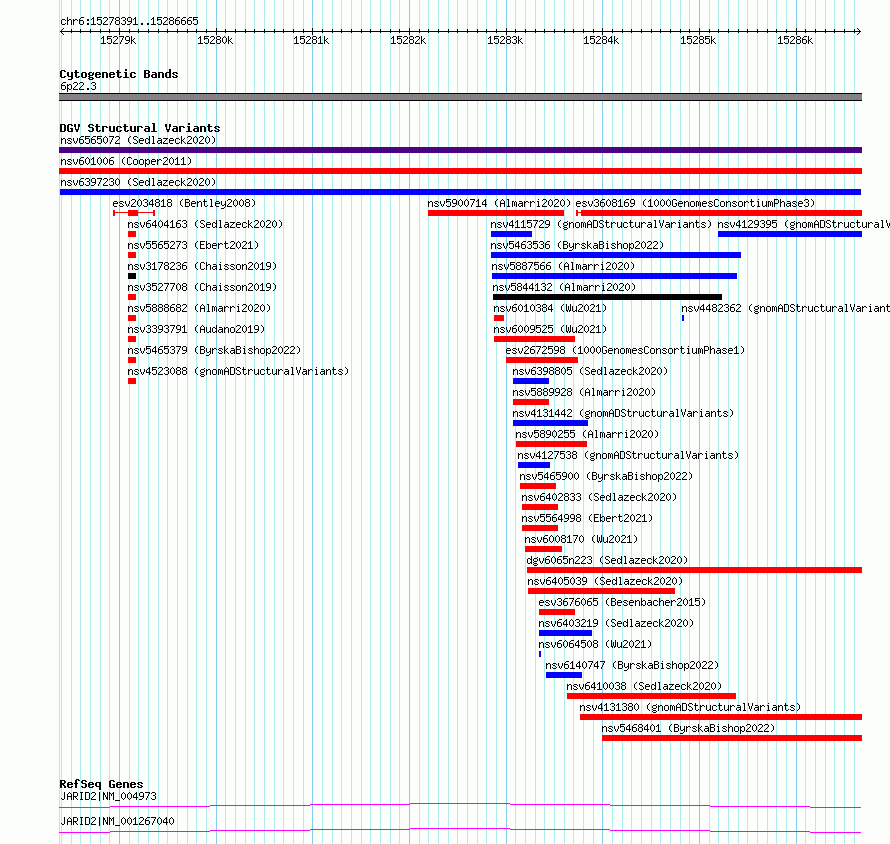Click the nsv6402833 (Sedlazeck2020) text

click(599, 497)
